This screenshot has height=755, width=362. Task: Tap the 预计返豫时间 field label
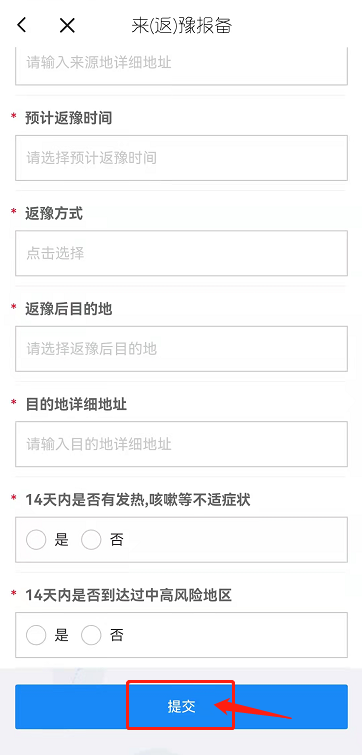[69, 118]
